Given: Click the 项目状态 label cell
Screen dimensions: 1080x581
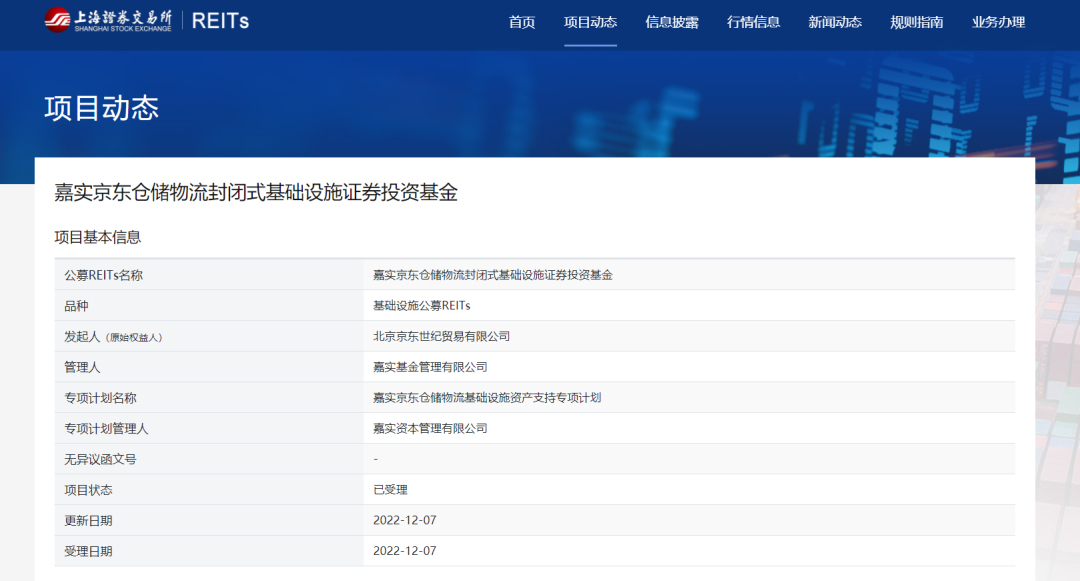Looking at the screenshot, I should (x=209, y=489).
